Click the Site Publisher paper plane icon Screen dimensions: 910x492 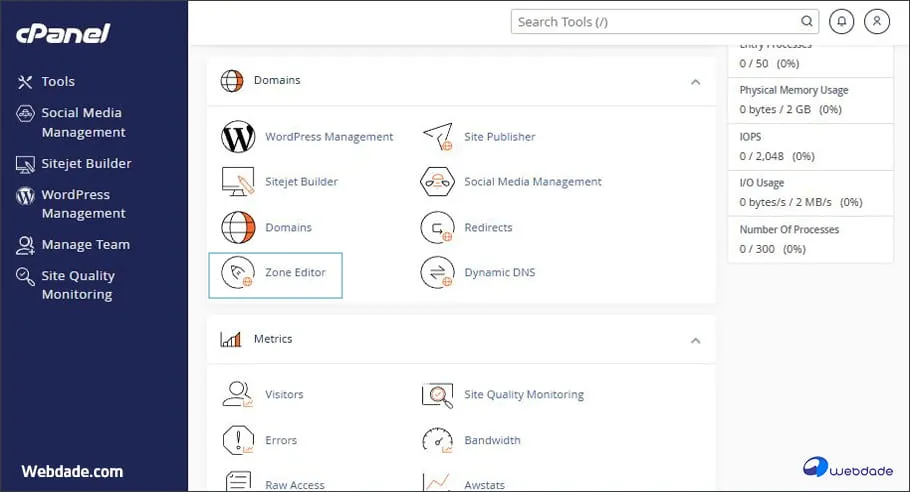[438, 137]
